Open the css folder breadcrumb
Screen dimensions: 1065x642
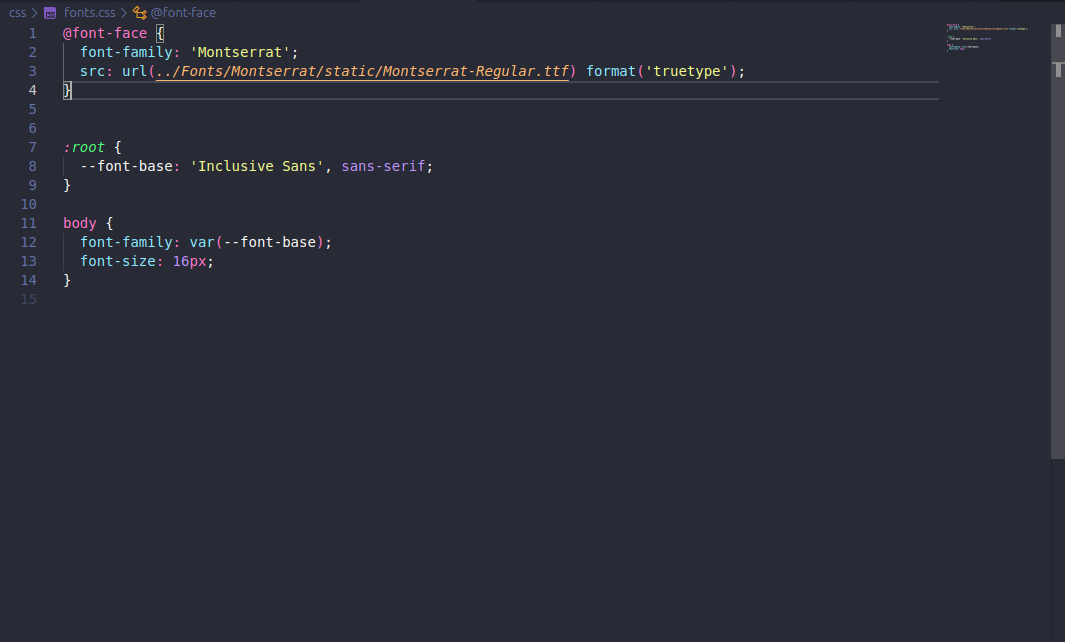coord(18,13)
